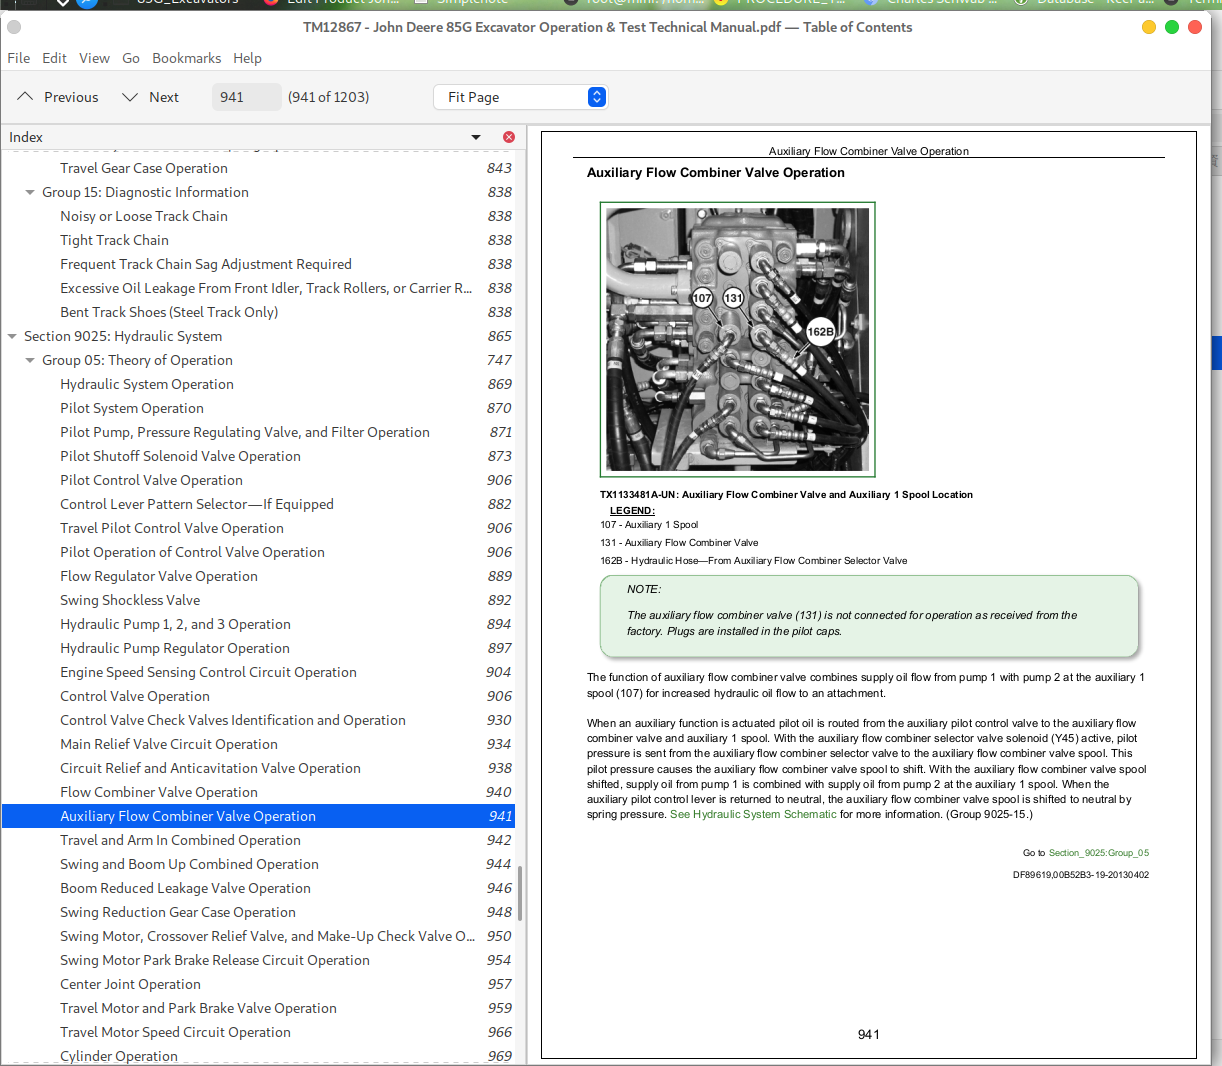
Task: Open the Go menu
Action: (131, 58)
